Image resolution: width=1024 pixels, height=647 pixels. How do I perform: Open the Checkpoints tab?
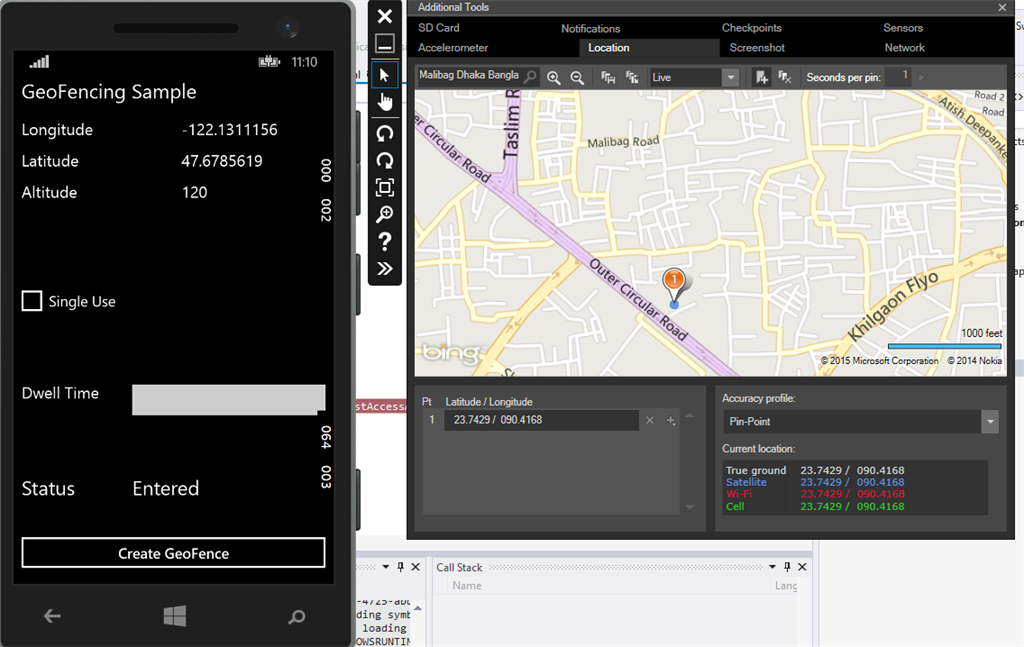tap(752, 27)
